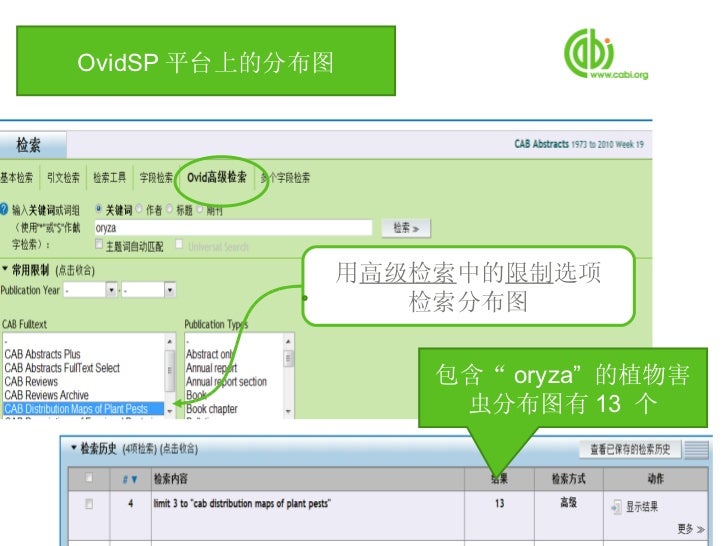Select Book chapter in Publication Types

tap(212, 409)
